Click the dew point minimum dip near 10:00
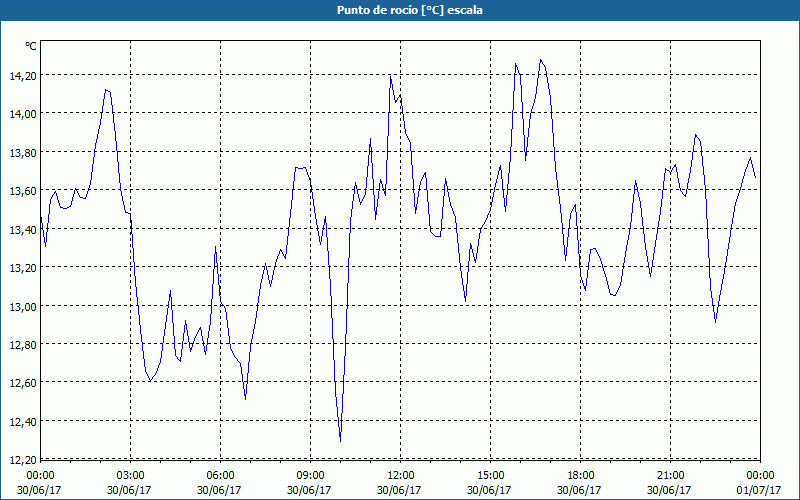This screenshot has height=500, width=800. coord(340,441)
